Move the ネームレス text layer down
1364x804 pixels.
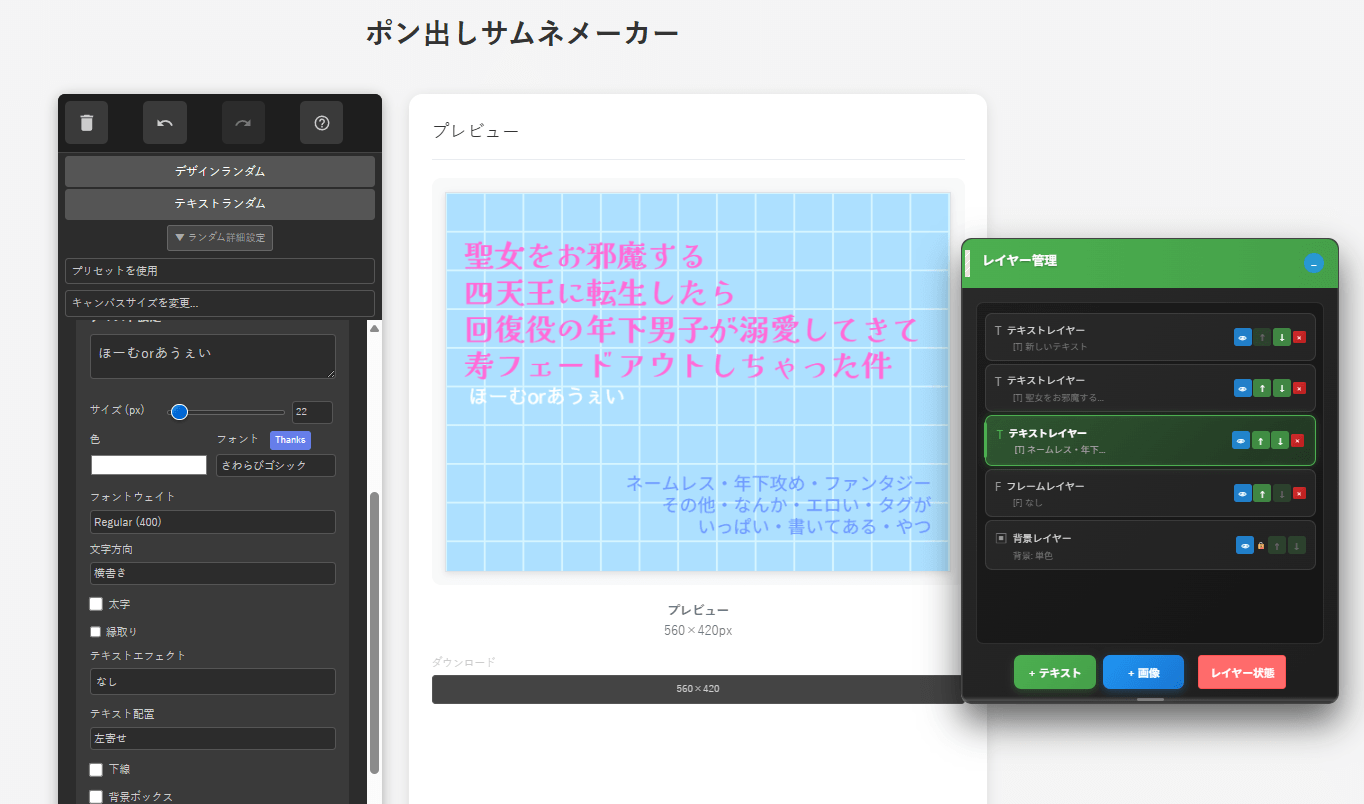1280,440
